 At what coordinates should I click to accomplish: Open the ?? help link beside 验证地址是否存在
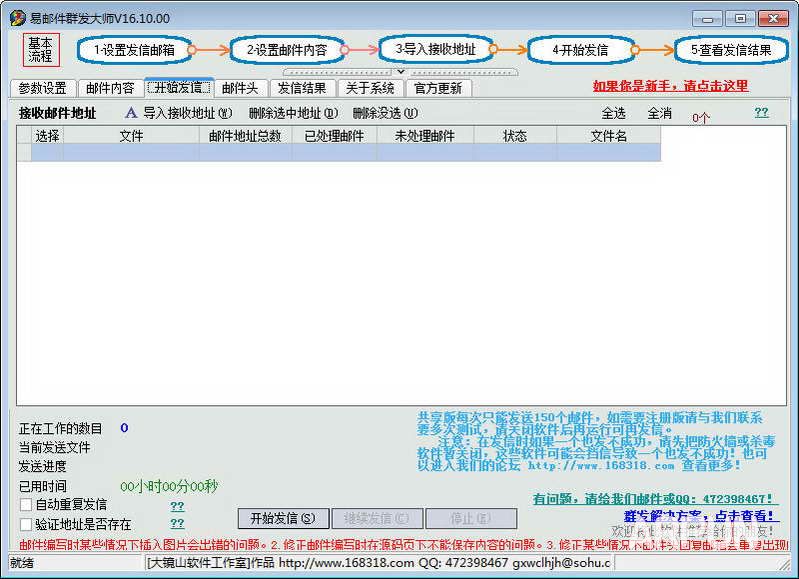click(177, 523)
